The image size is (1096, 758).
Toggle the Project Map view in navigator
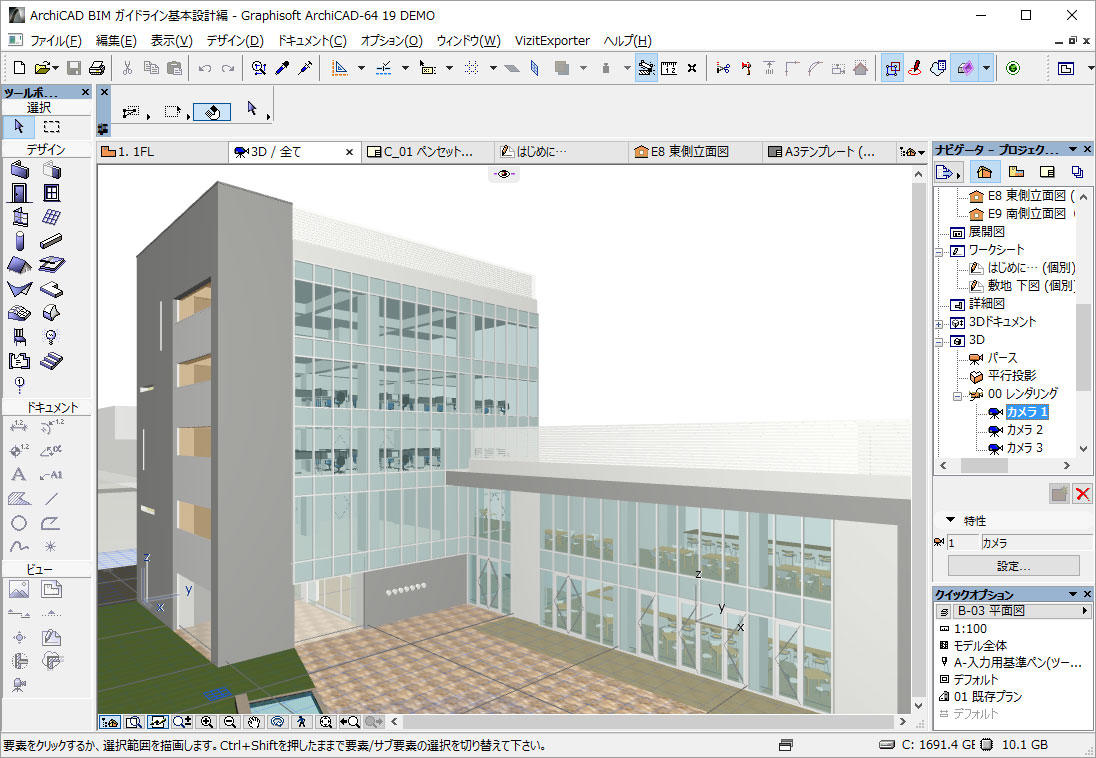[x=984, y=172]
